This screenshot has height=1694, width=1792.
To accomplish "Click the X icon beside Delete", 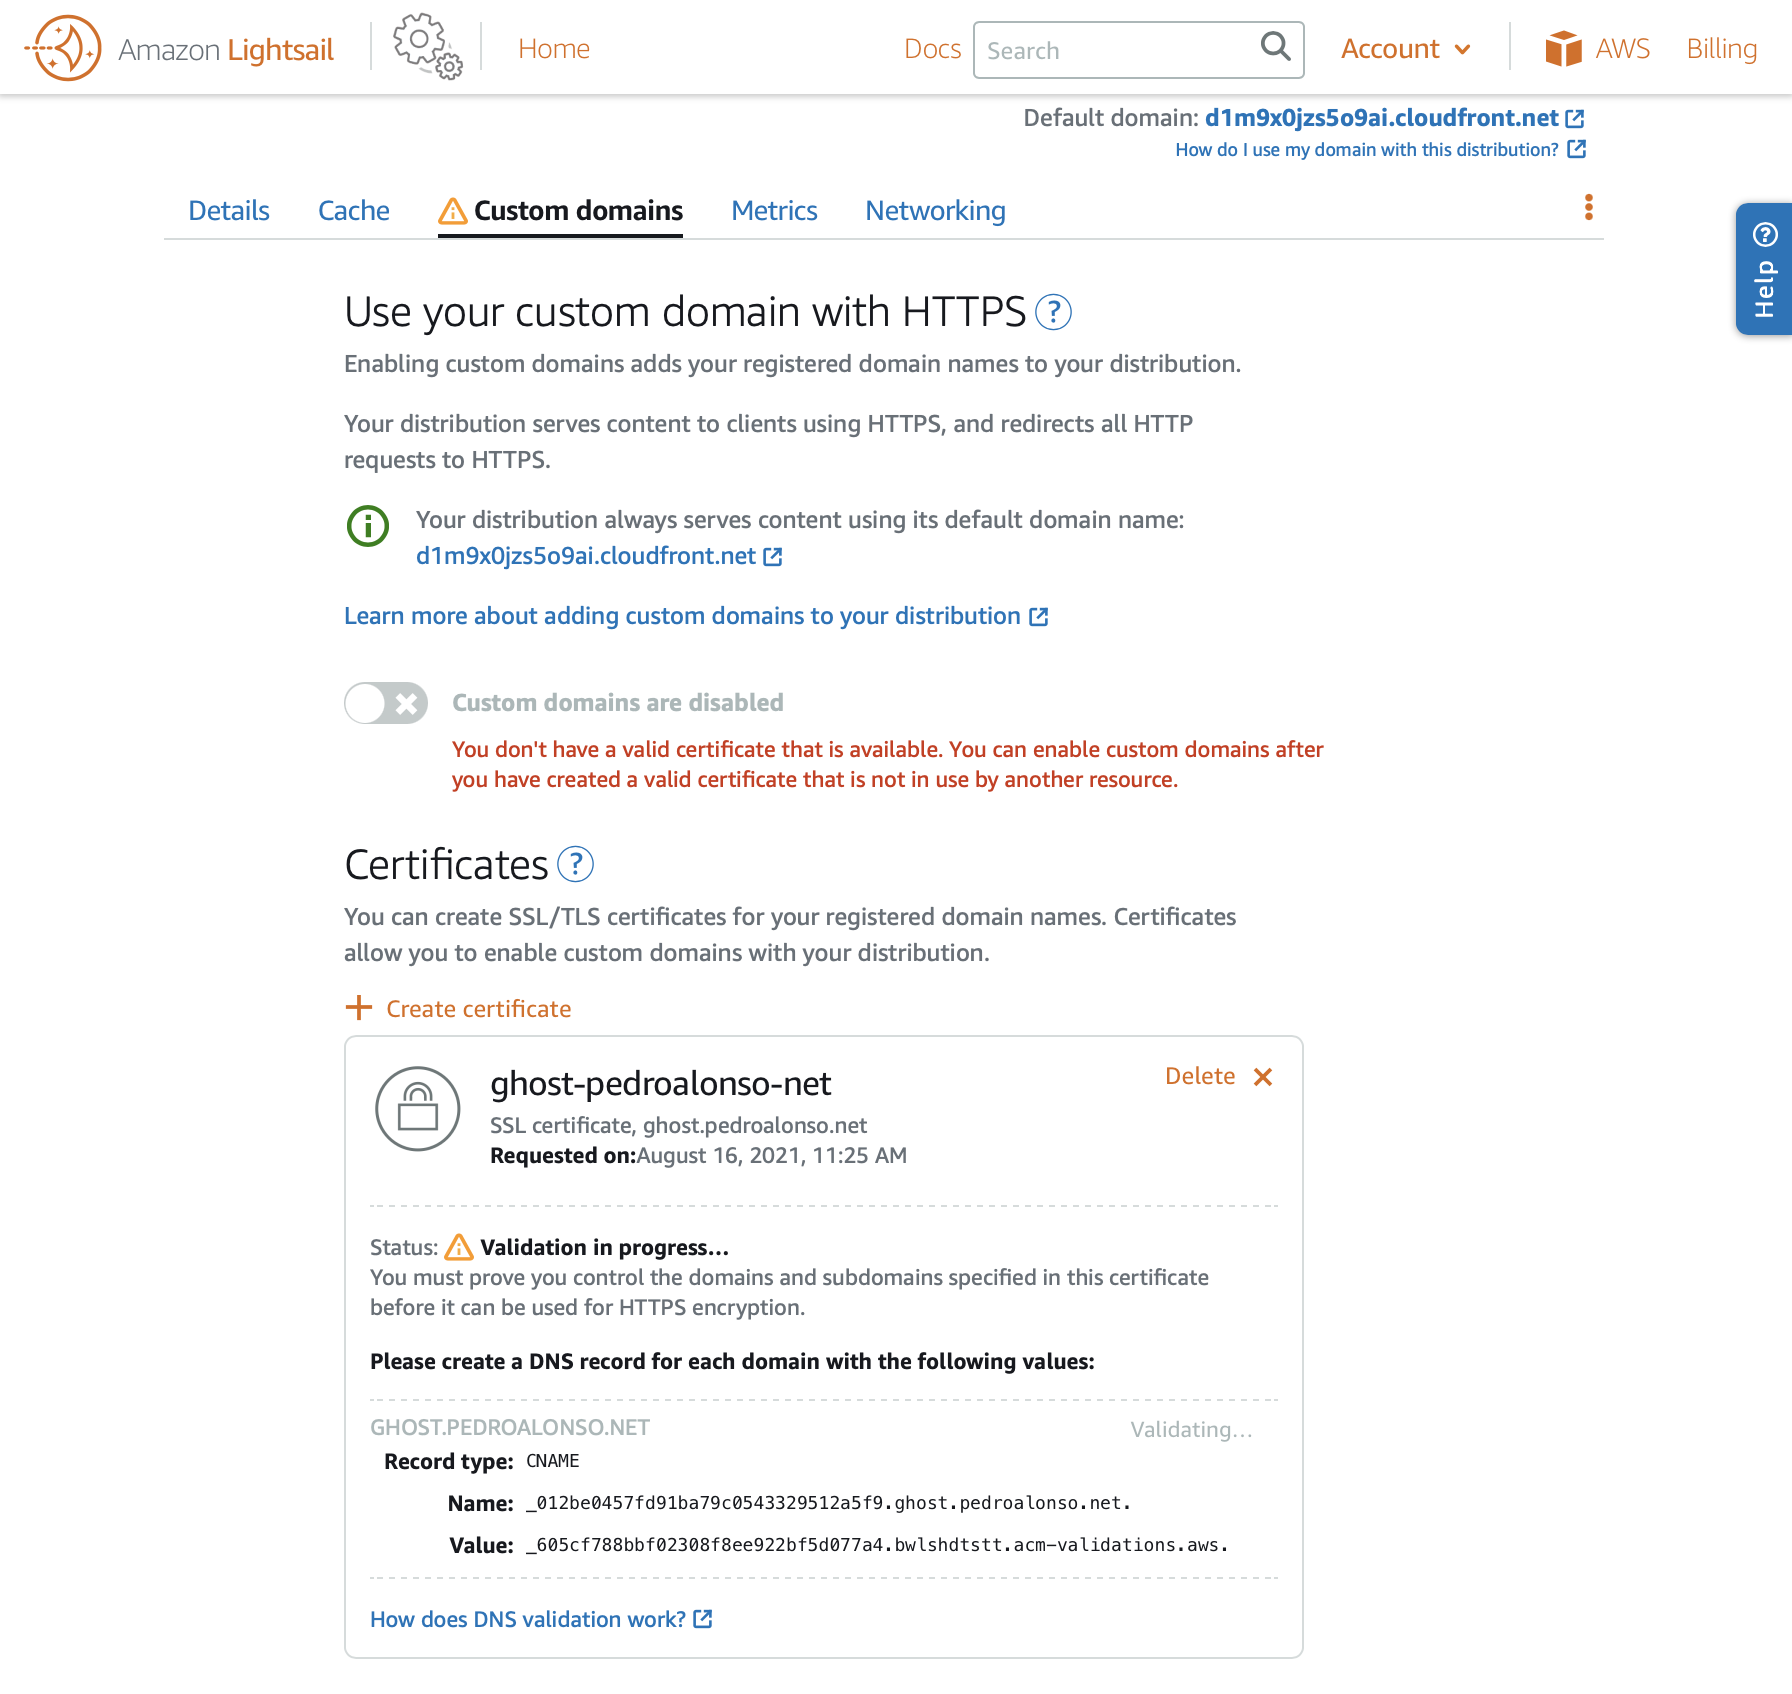I will (x=1263, y=1077).
